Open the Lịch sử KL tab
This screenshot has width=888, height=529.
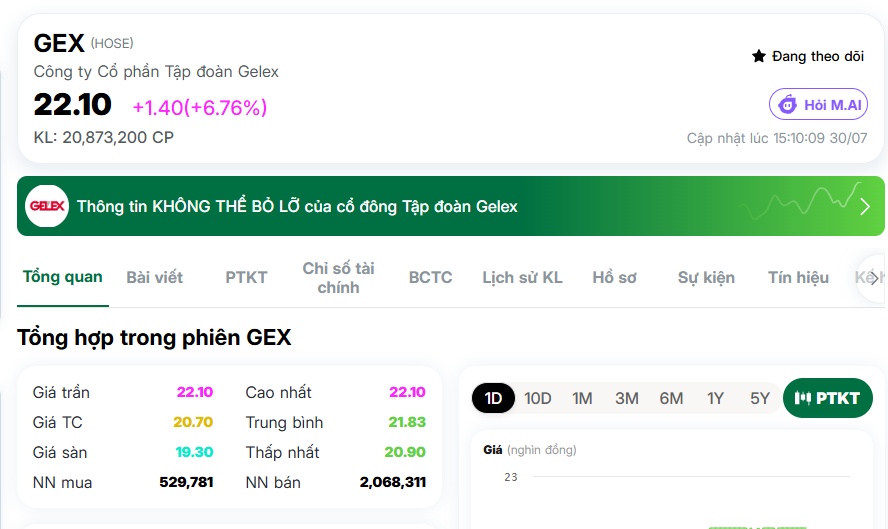(x=522, y=278)
